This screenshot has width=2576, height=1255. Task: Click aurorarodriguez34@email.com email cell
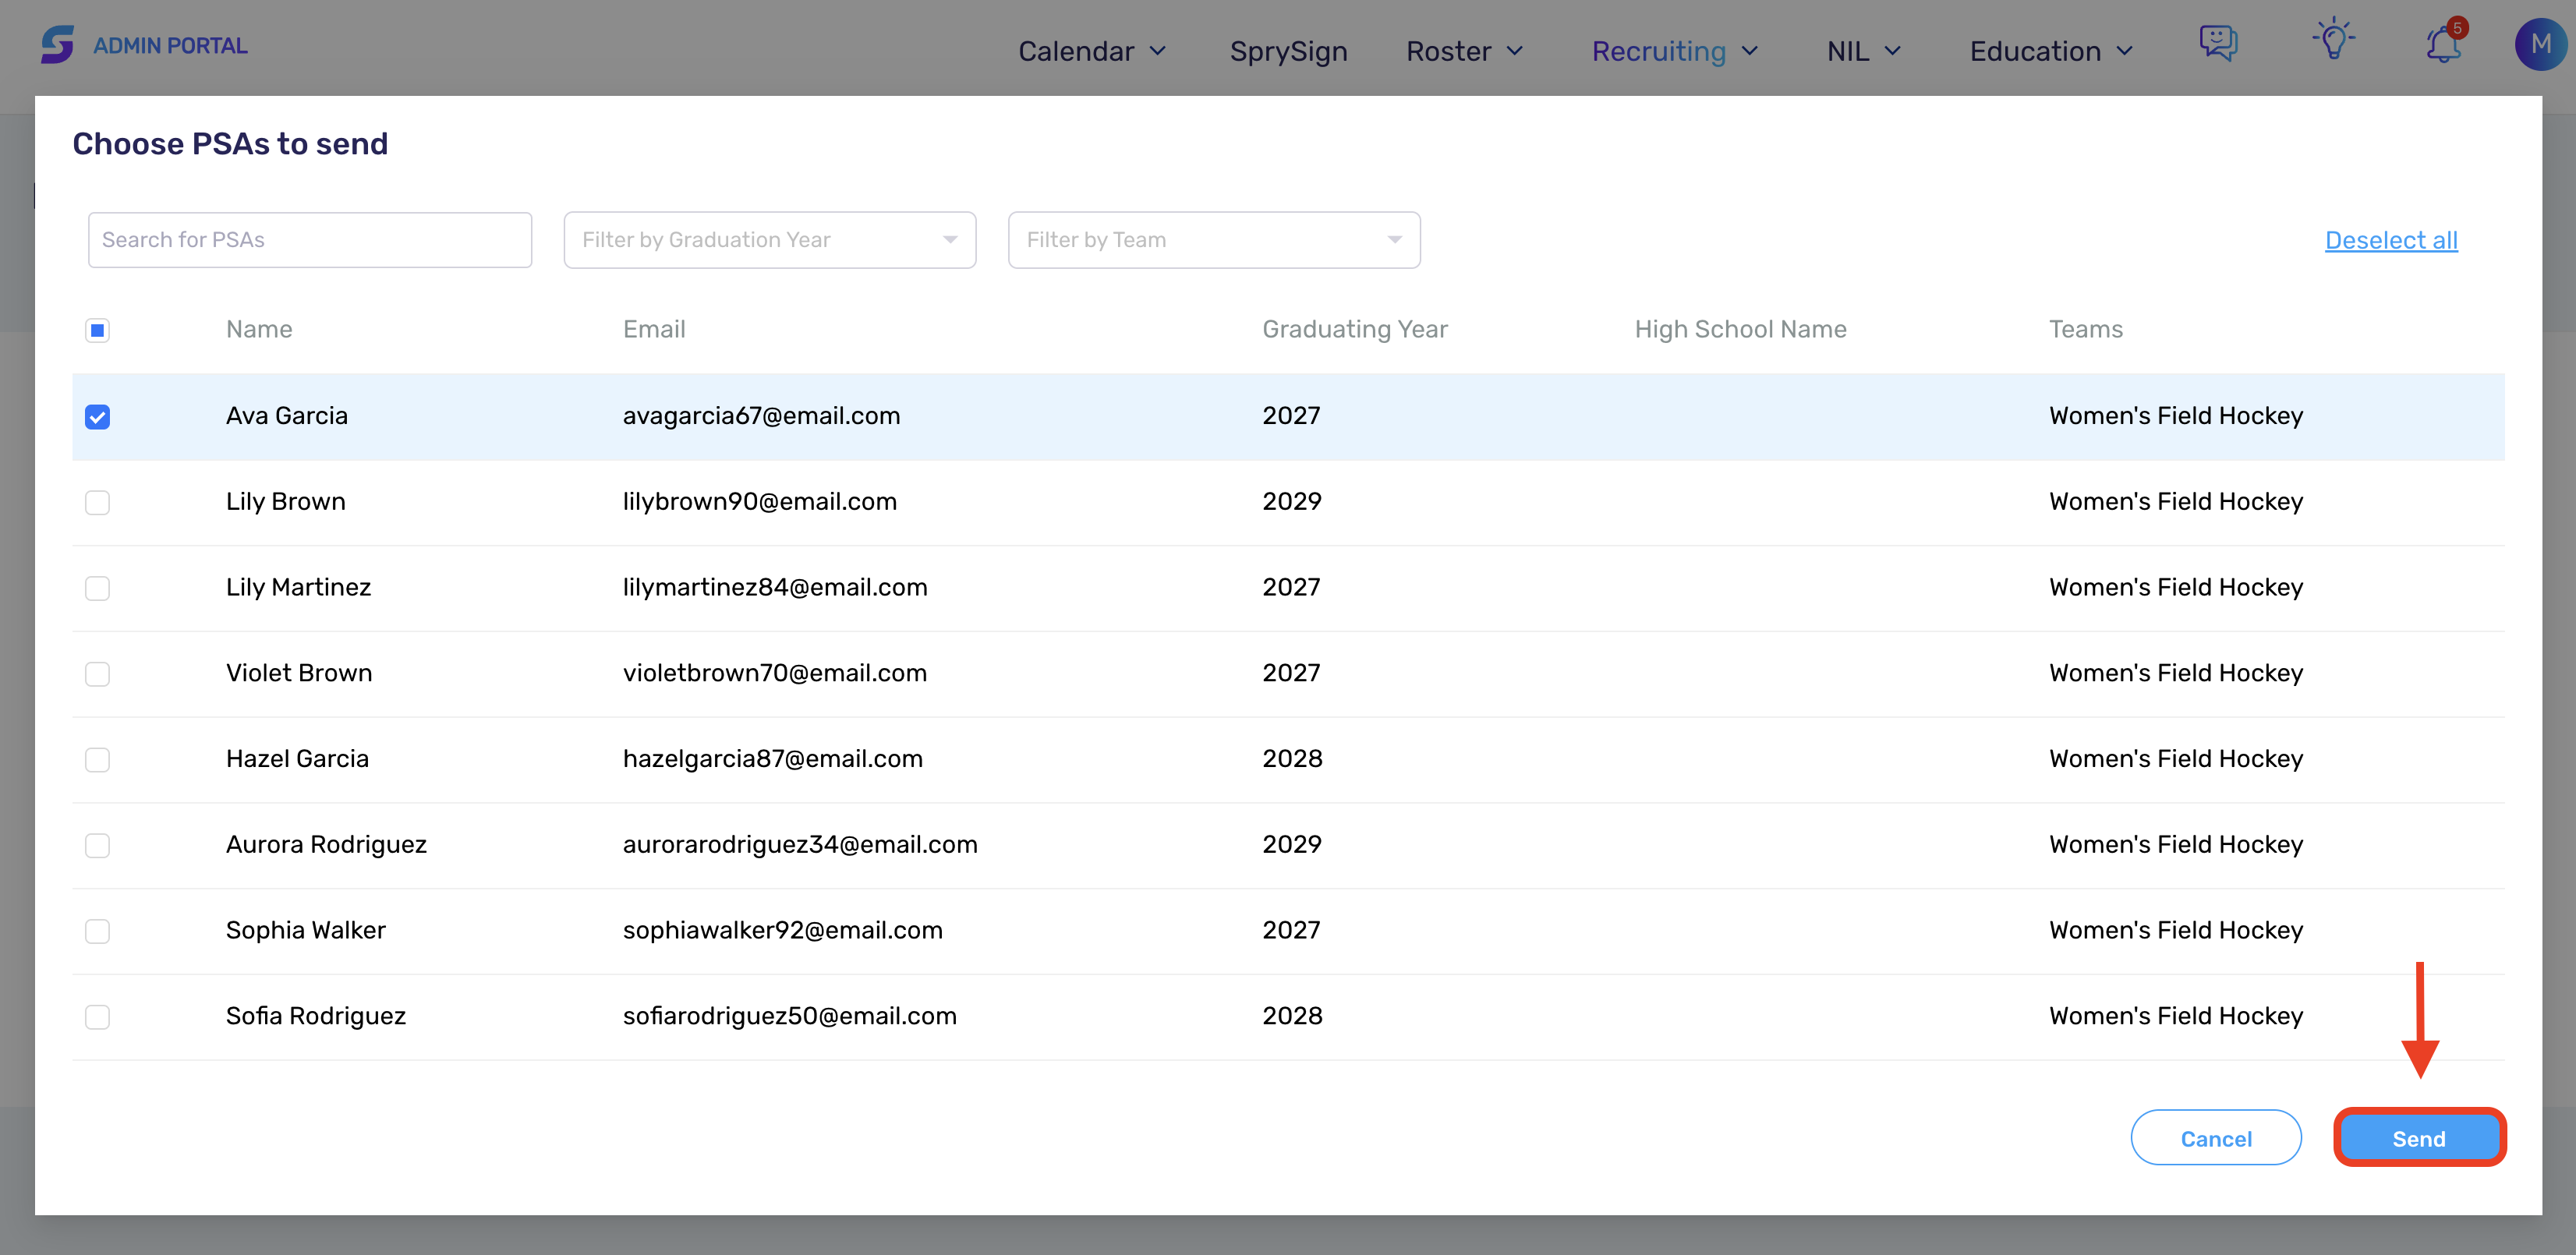point(800,845)
